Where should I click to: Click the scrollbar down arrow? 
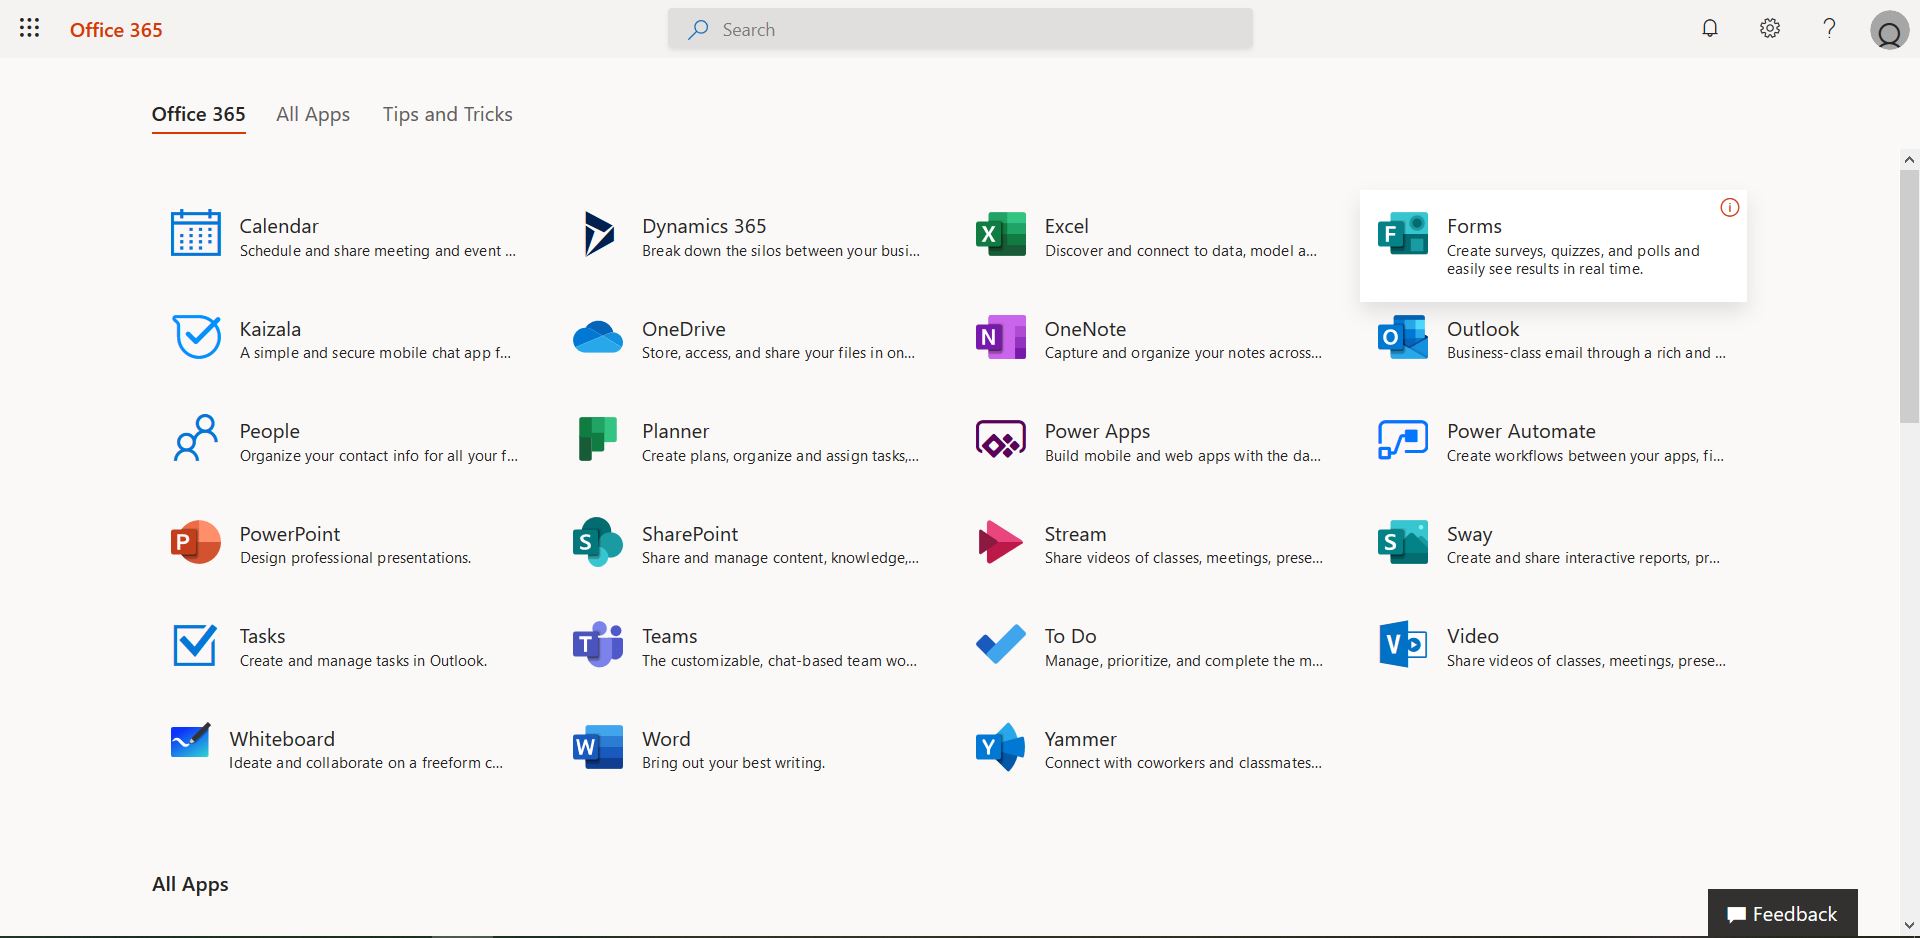pos(1909,926)
